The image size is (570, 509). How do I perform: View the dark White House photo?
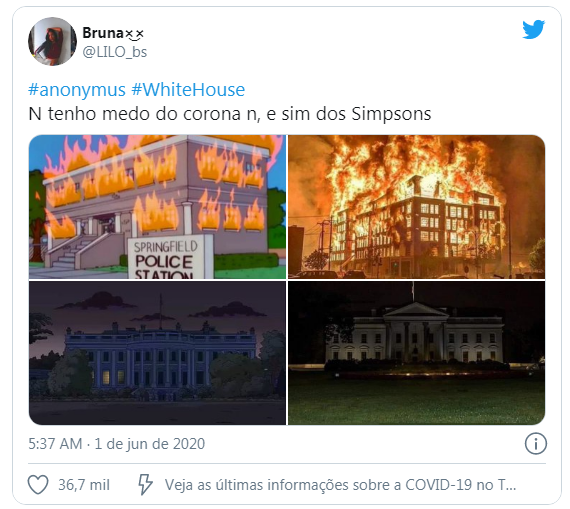click(417, 353)
